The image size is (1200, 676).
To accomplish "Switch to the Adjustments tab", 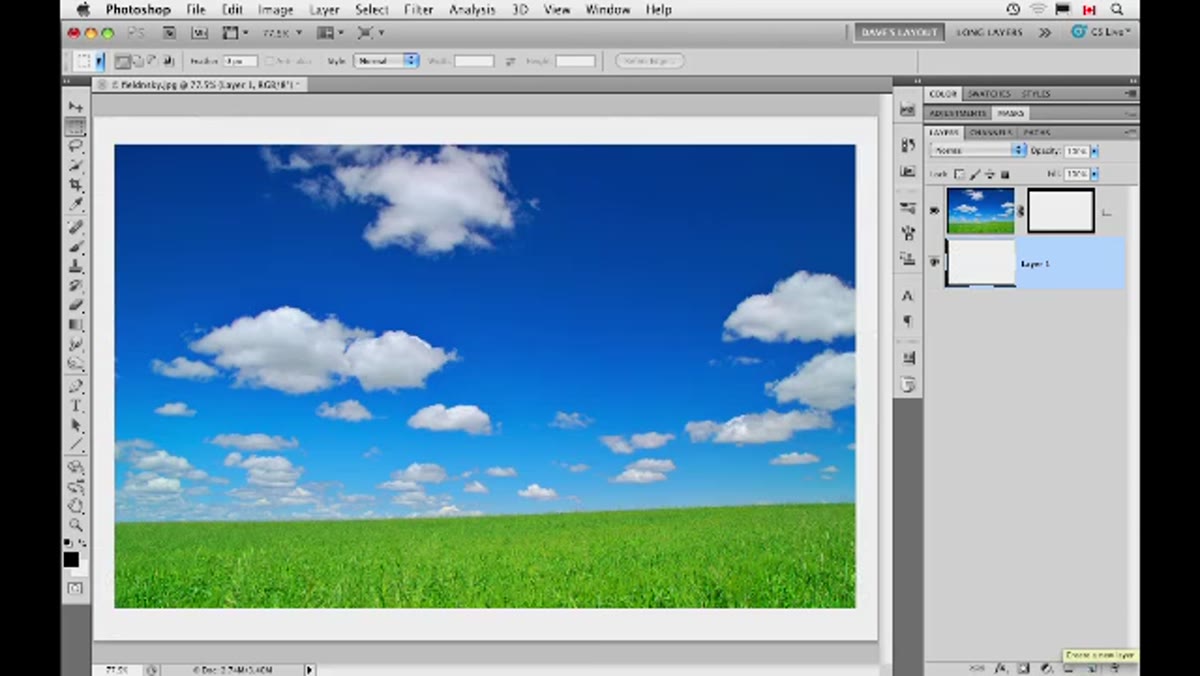I will [958, 113].
